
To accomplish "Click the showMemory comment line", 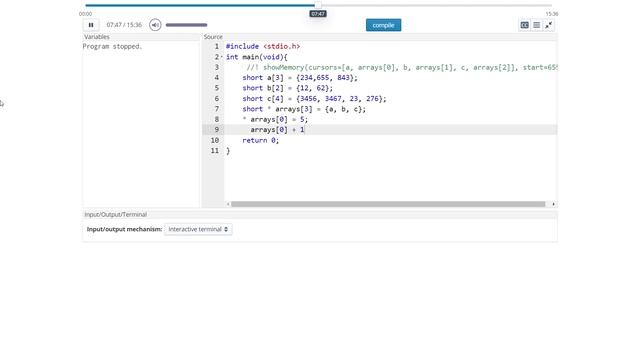I will 402,67.
